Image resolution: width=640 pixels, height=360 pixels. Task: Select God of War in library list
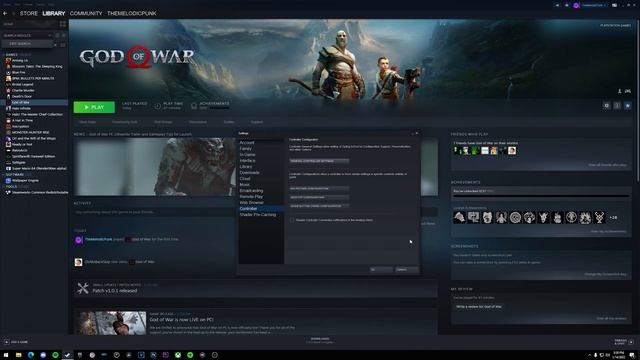click(34, 102)
